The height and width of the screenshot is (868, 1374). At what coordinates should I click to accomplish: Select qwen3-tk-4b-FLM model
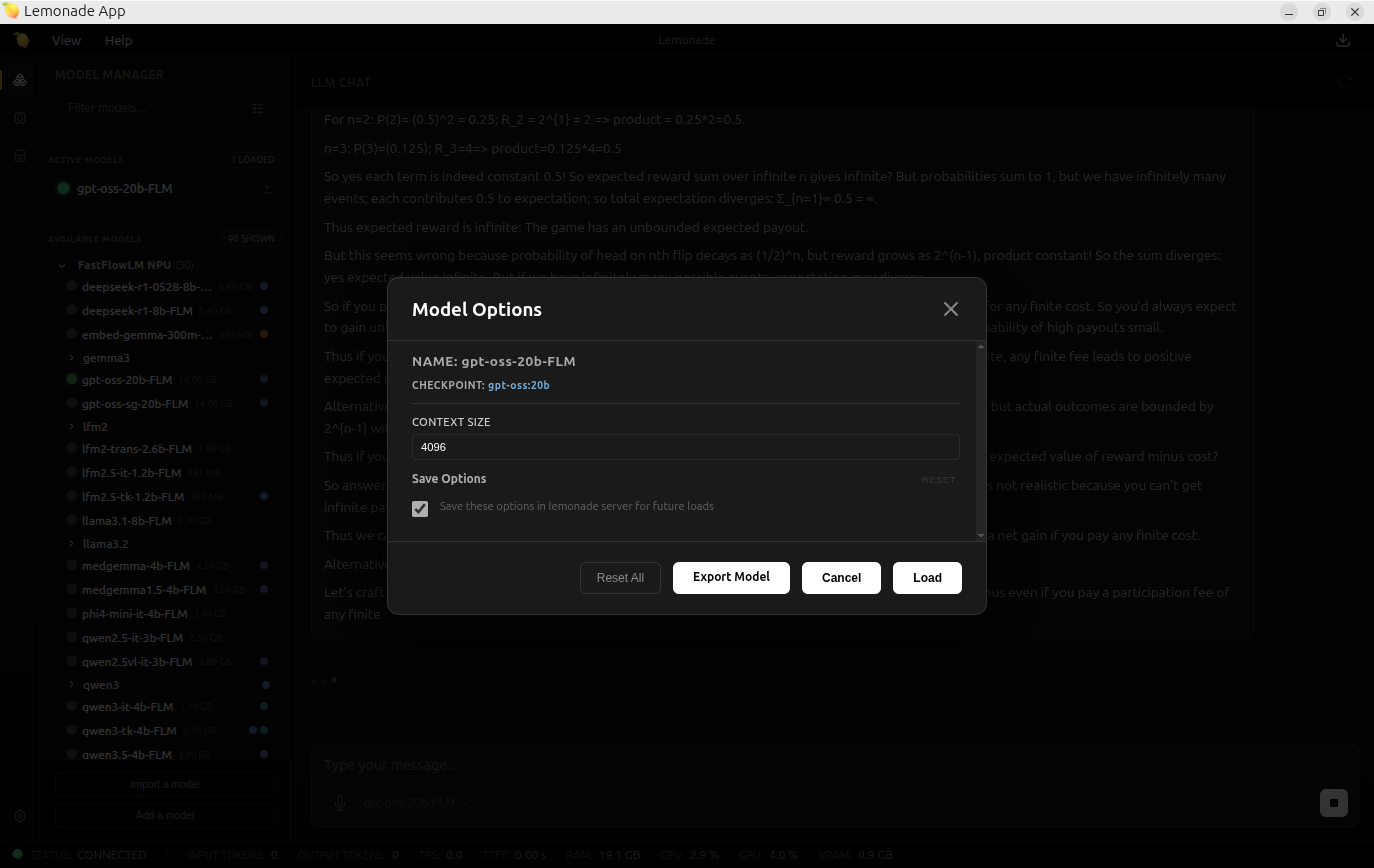(x=129, y=731)
